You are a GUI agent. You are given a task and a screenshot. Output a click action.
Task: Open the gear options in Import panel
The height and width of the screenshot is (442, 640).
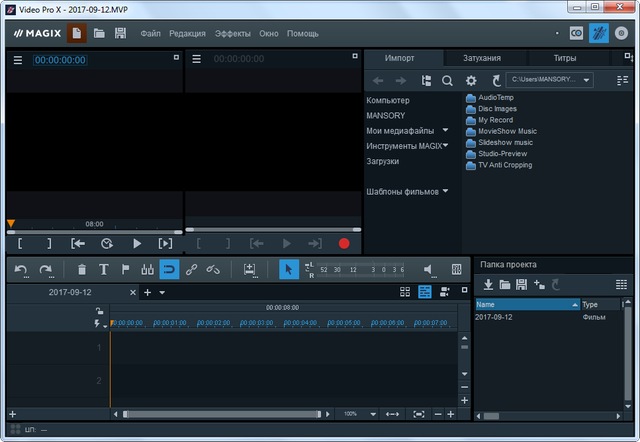click(471, 81)
